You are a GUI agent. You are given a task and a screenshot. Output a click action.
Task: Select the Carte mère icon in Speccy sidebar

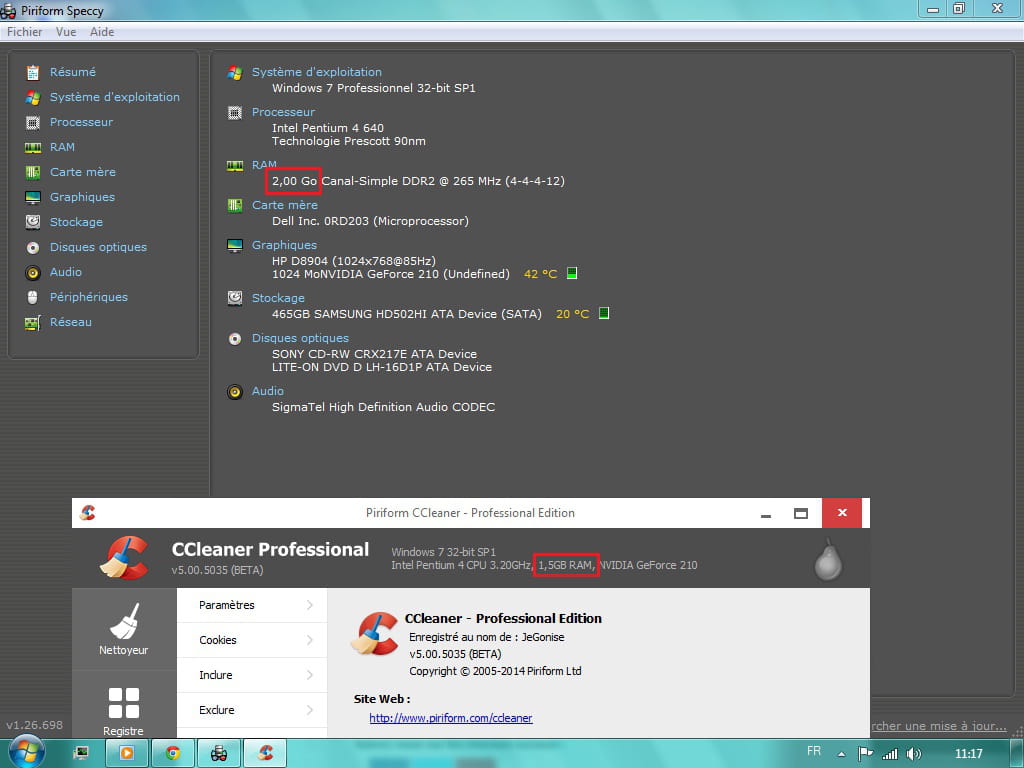33,172
